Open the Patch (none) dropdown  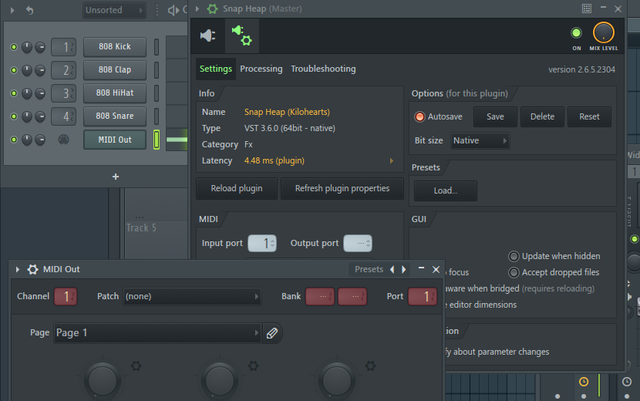click(191, 296)
